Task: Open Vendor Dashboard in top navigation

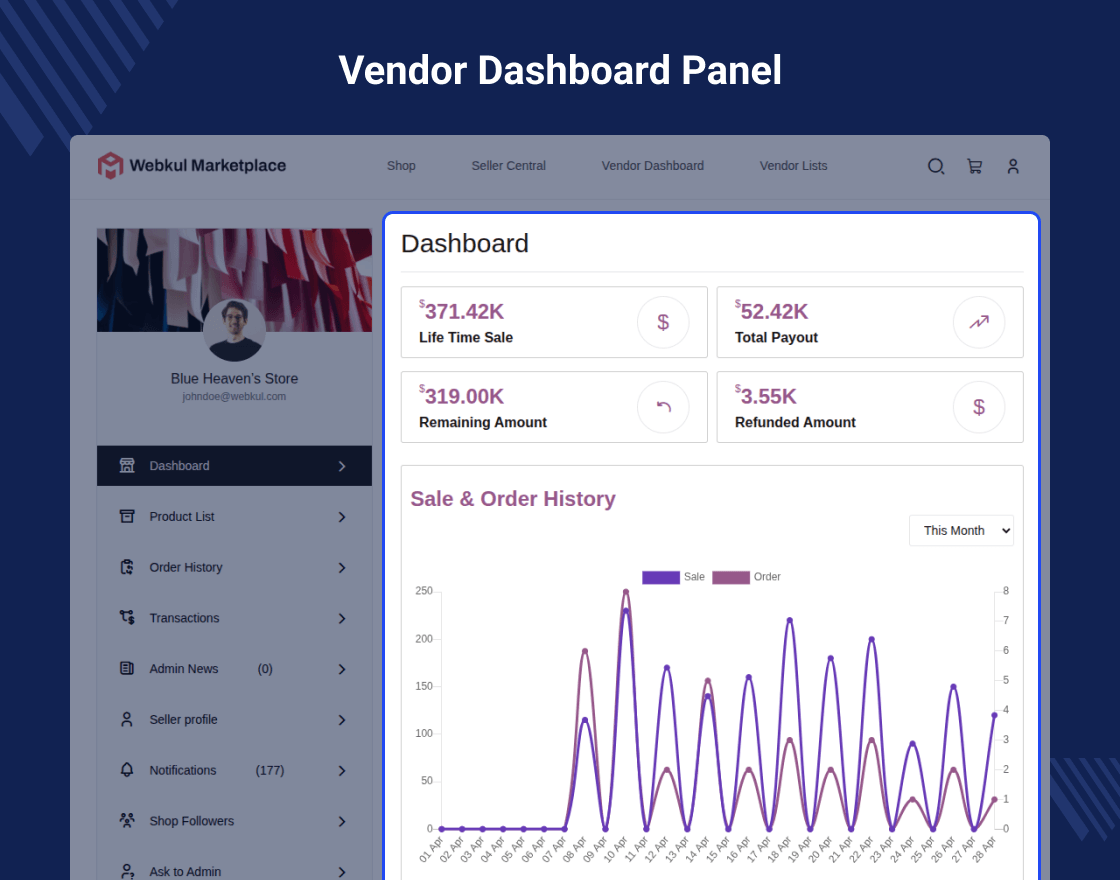Action: click(653, 166)
